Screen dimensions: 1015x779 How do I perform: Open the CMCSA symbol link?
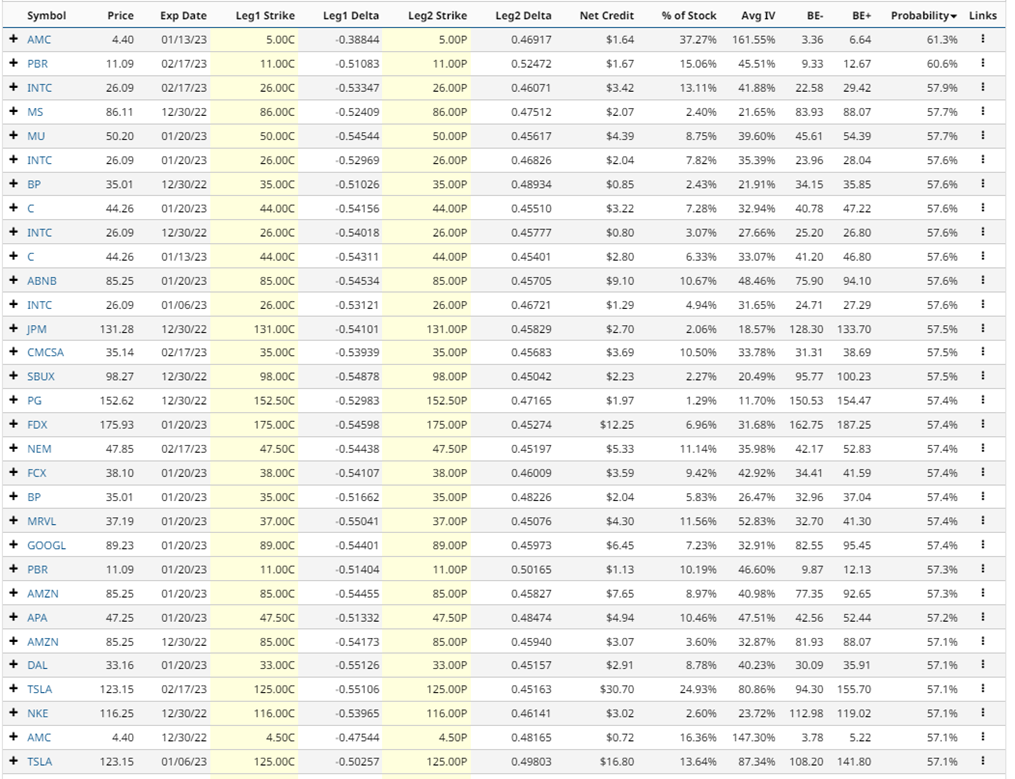click(45, 352)
